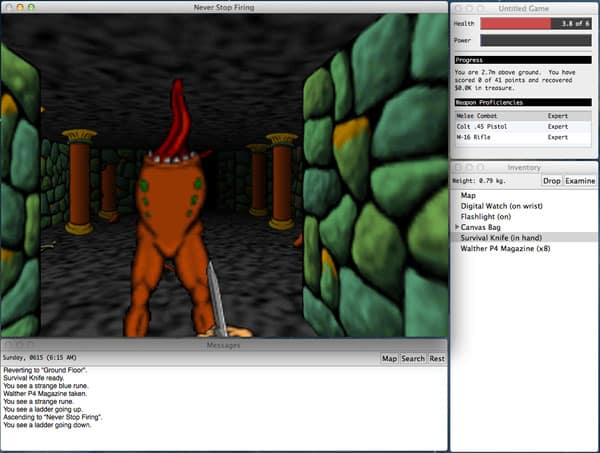
Task: Select Map in the Inventory list
Action: 468,195
